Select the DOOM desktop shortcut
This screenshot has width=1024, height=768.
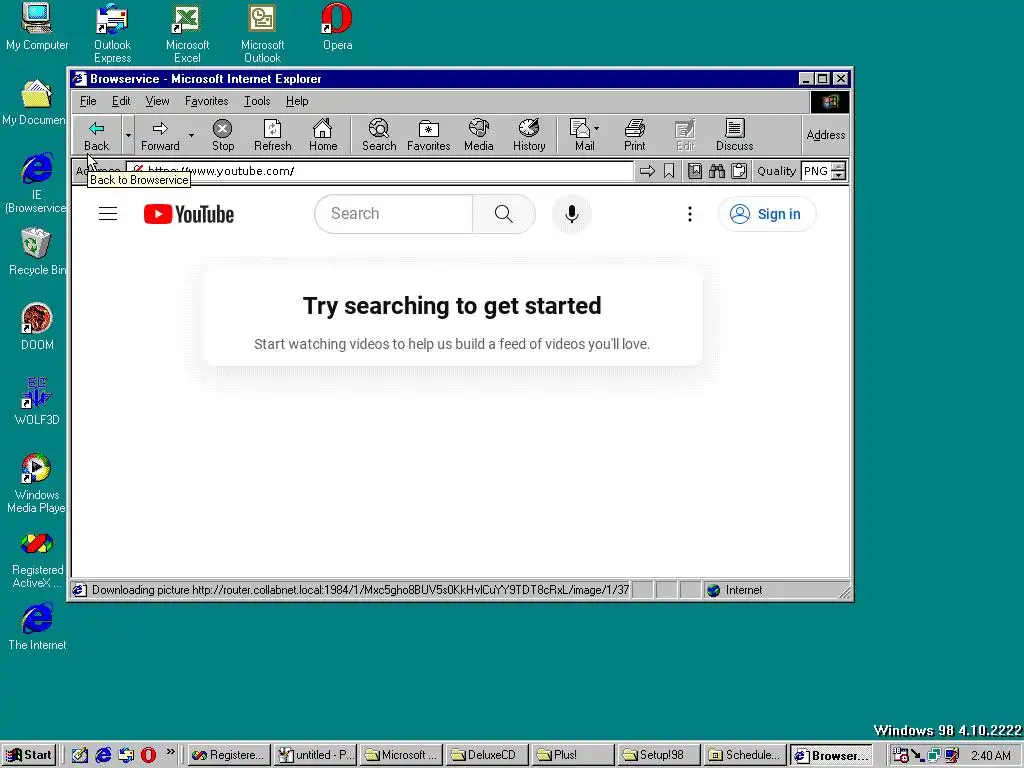(37, 327)
